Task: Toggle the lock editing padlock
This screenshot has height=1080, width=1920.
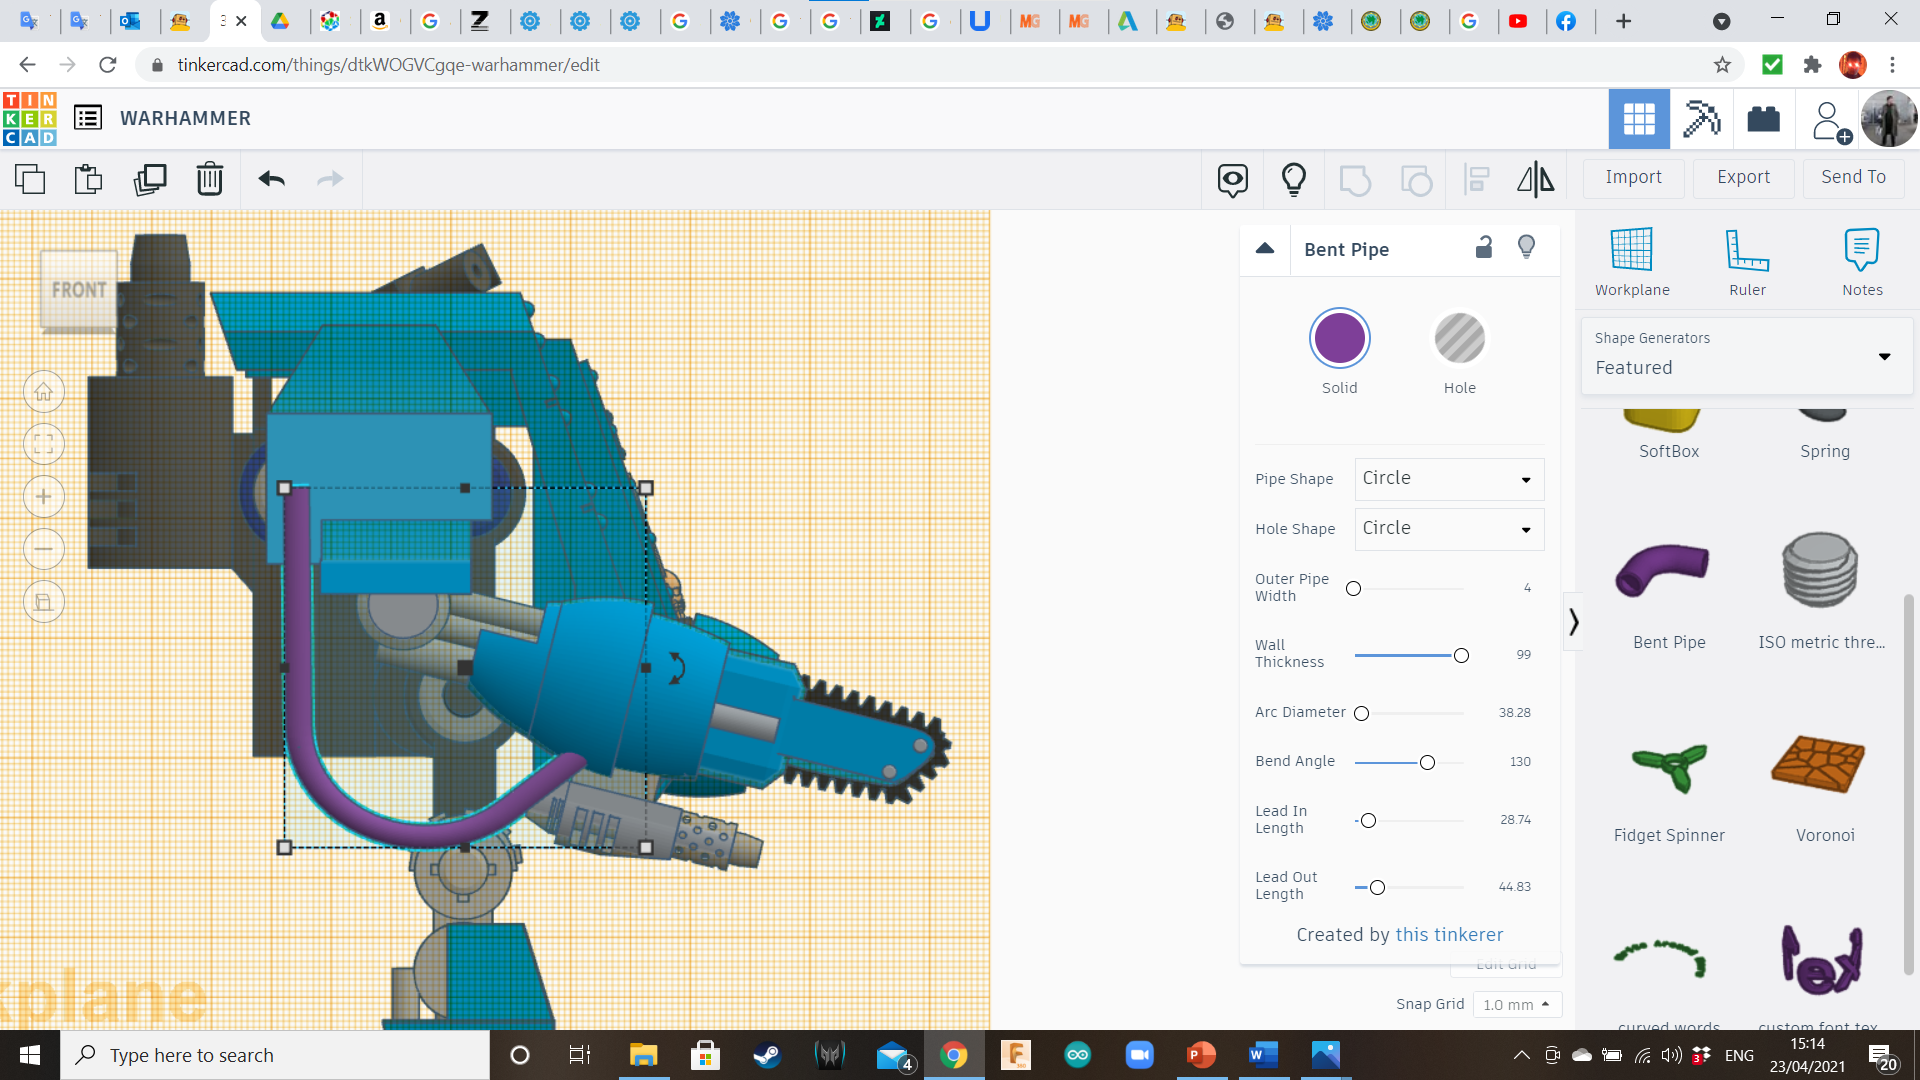Action: pyautogui.click(x=1484, y=248)
